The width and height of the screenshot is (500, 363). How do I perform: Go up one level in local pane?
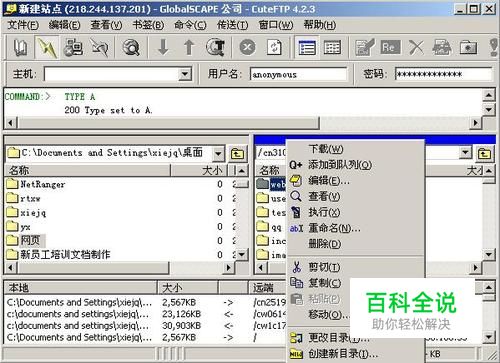pyautogui.click(x=237, y=153)
